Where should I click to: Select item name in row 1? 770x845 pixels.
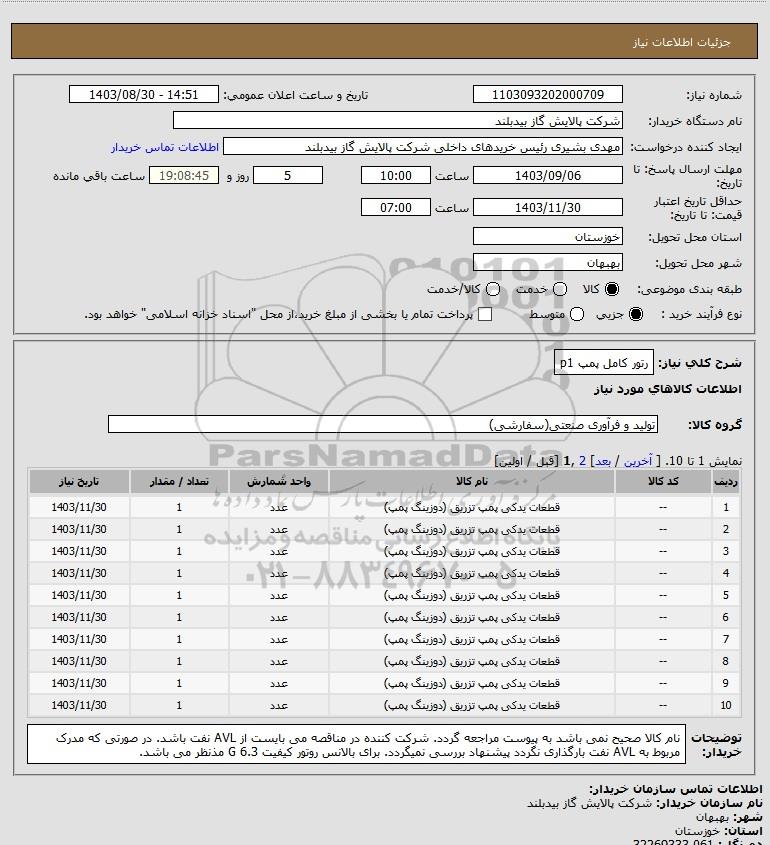point(471,507)
